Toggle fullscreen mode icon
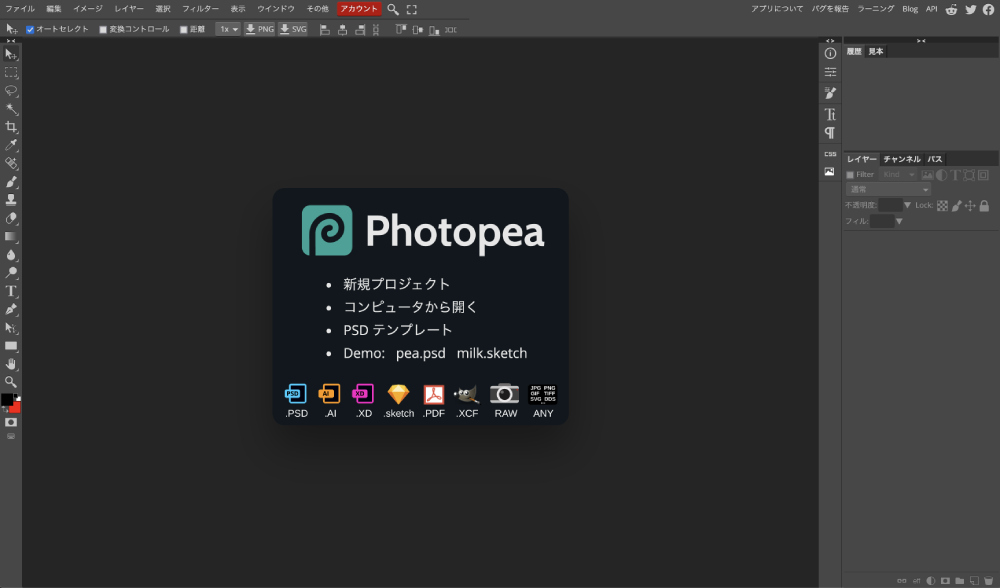The height and width of the screenshot is (588, 1000). 412,10
